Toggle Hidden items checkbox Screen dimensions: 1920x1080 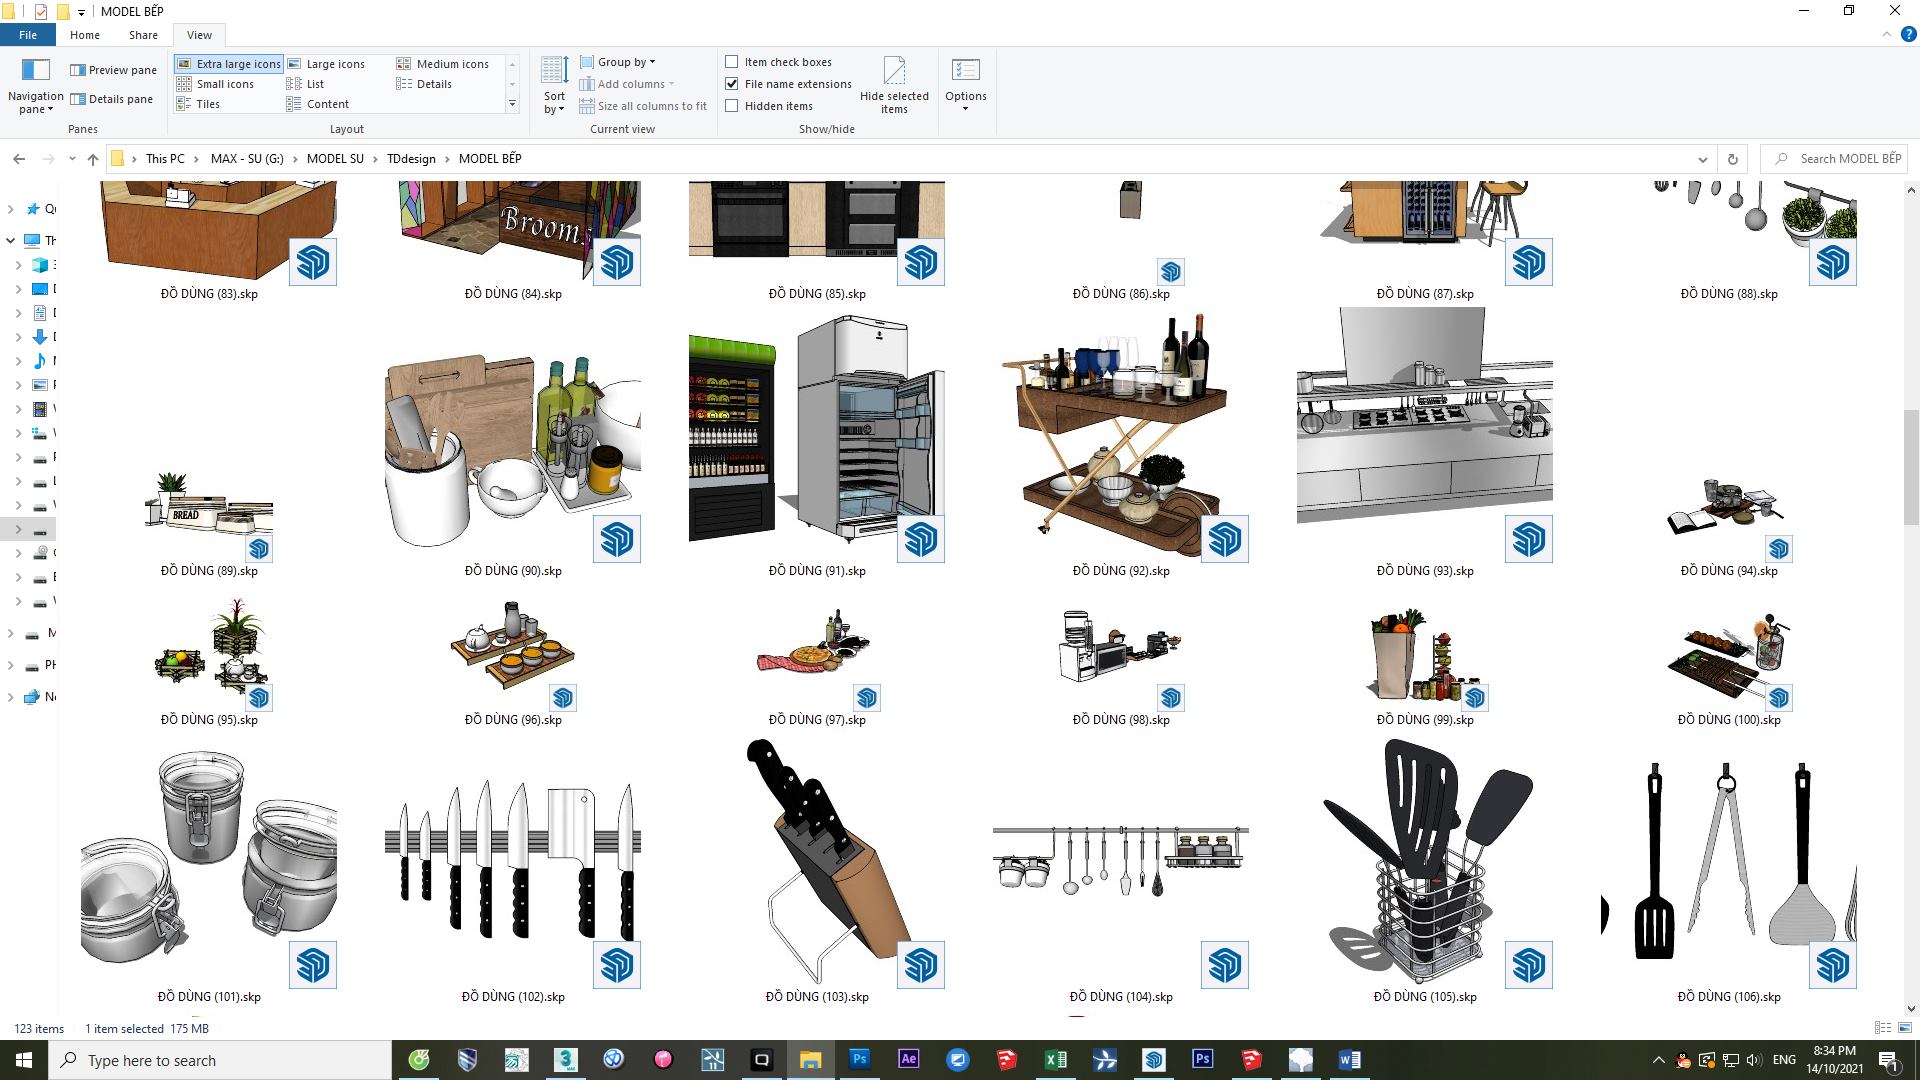(x=732, y=106)
